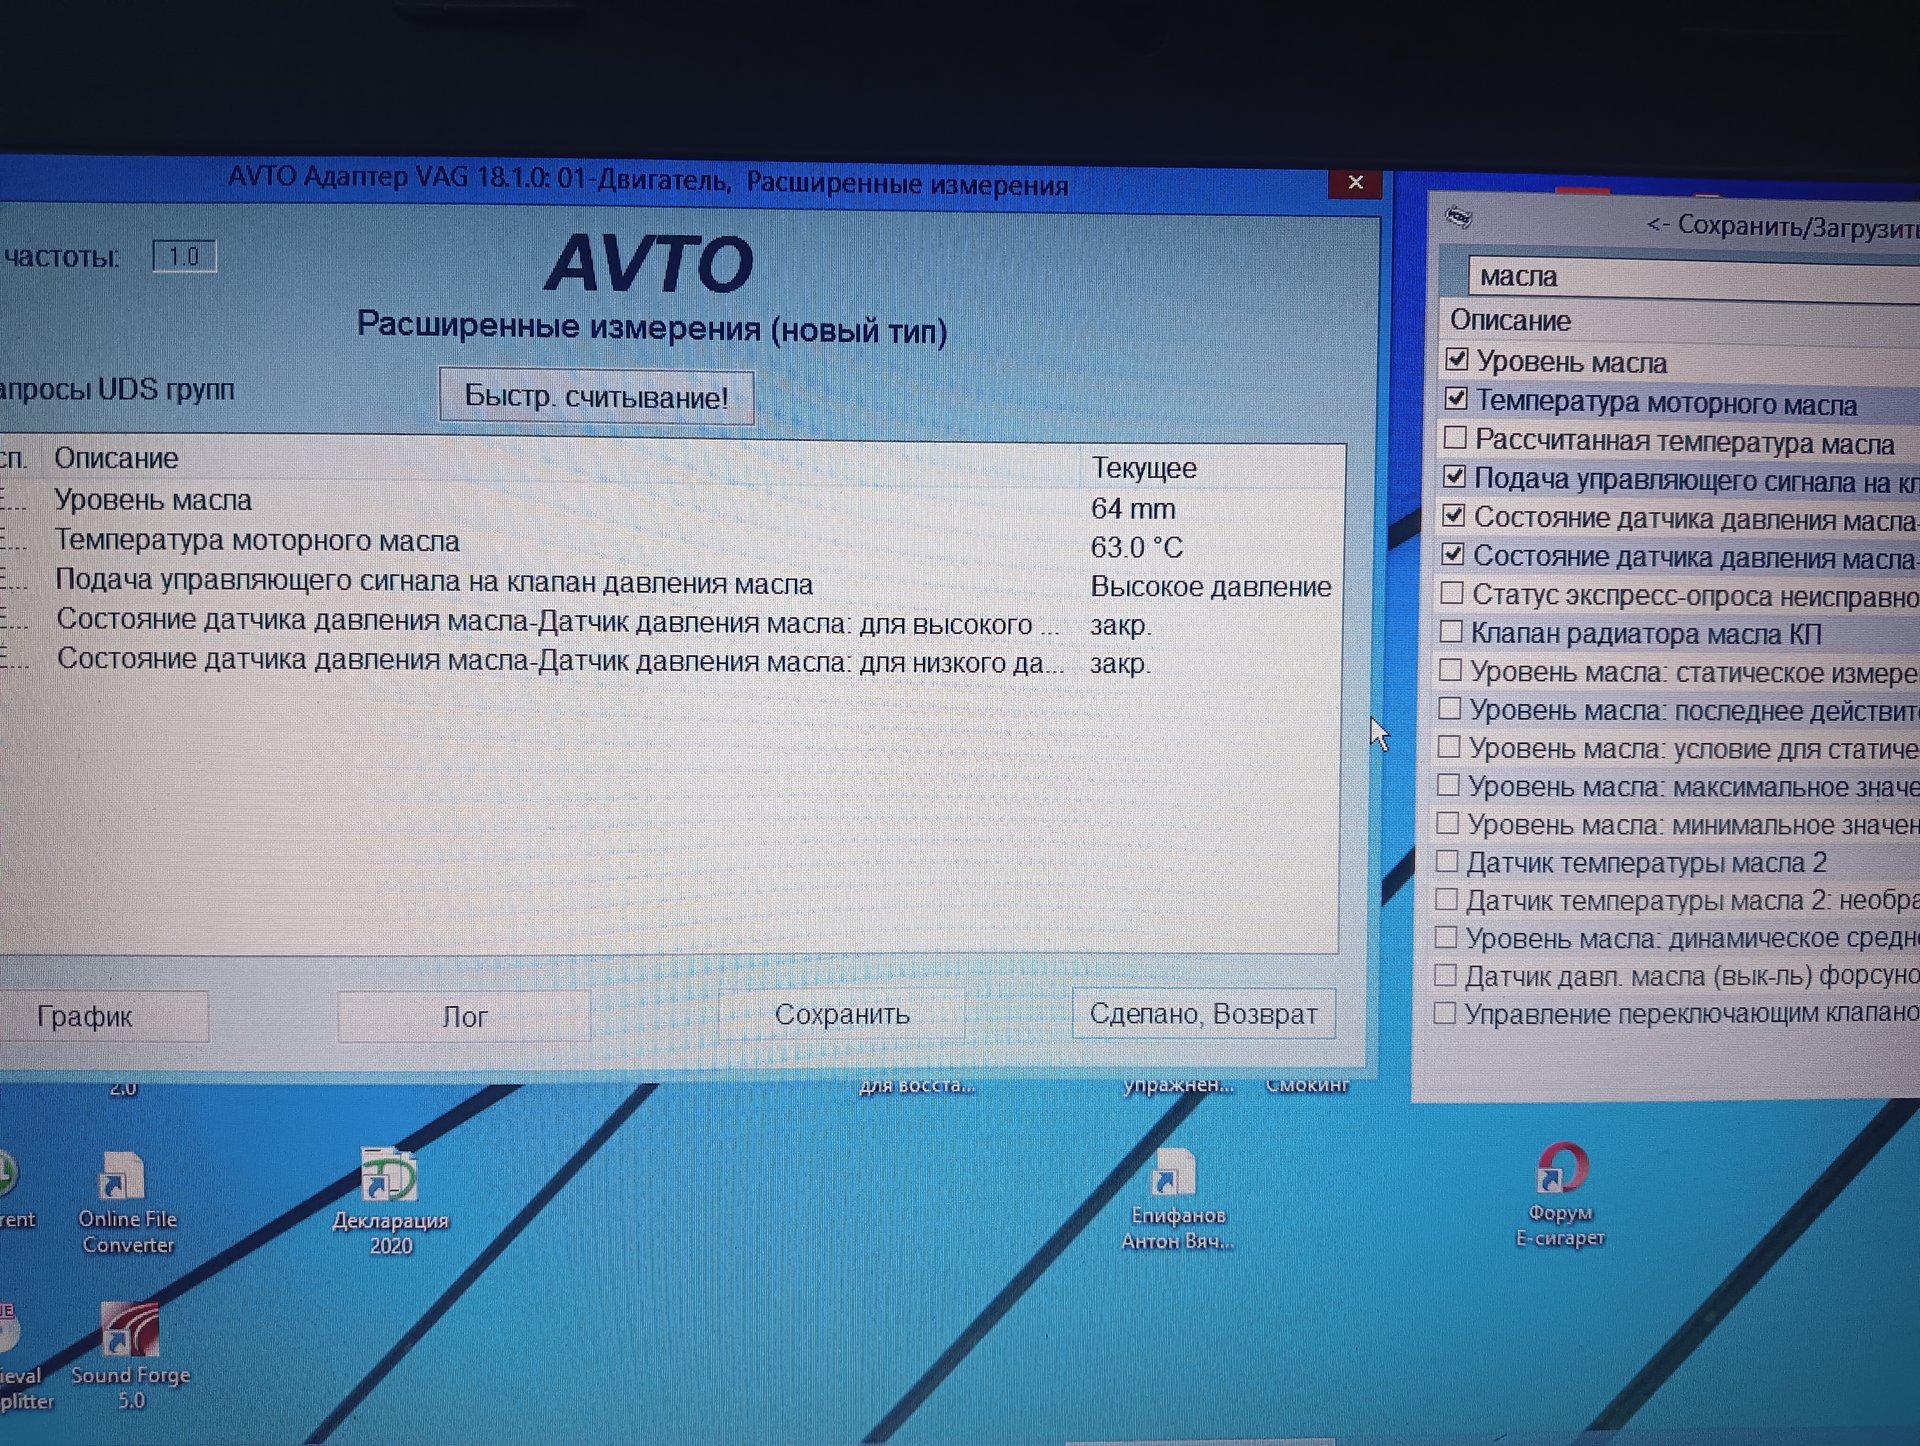Viewport: 1920px width, 1446px height.
Task: Click the frequency value field 1.0
Action: coord(184,257)
